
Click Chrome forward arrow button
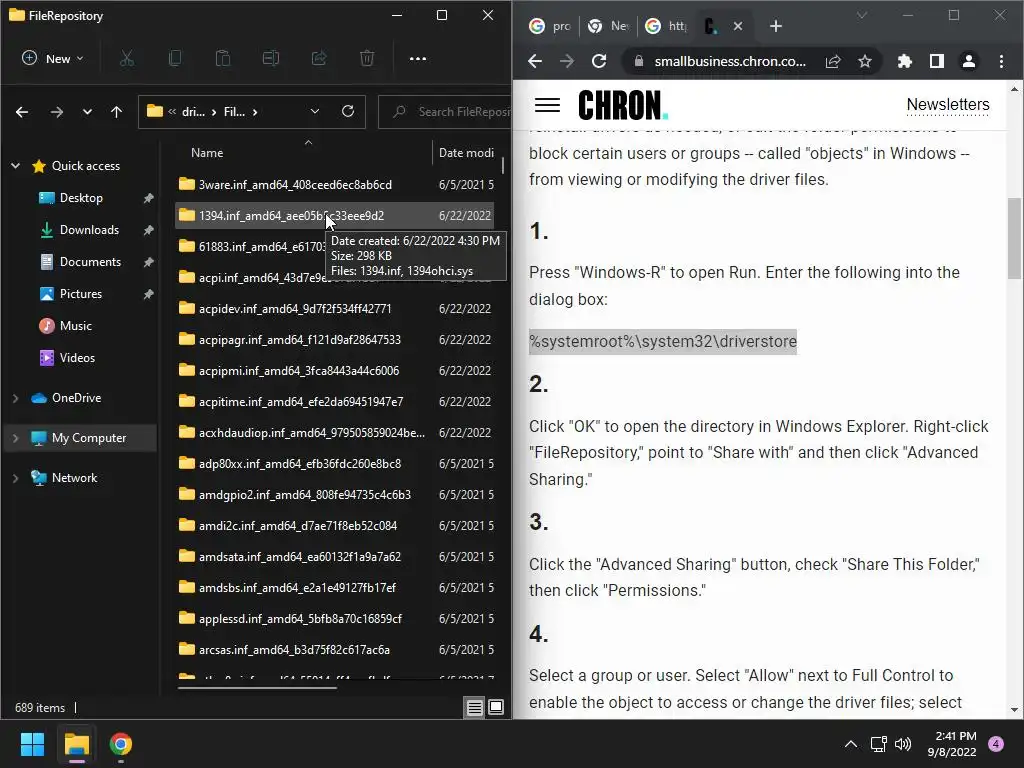pos(567,61)
